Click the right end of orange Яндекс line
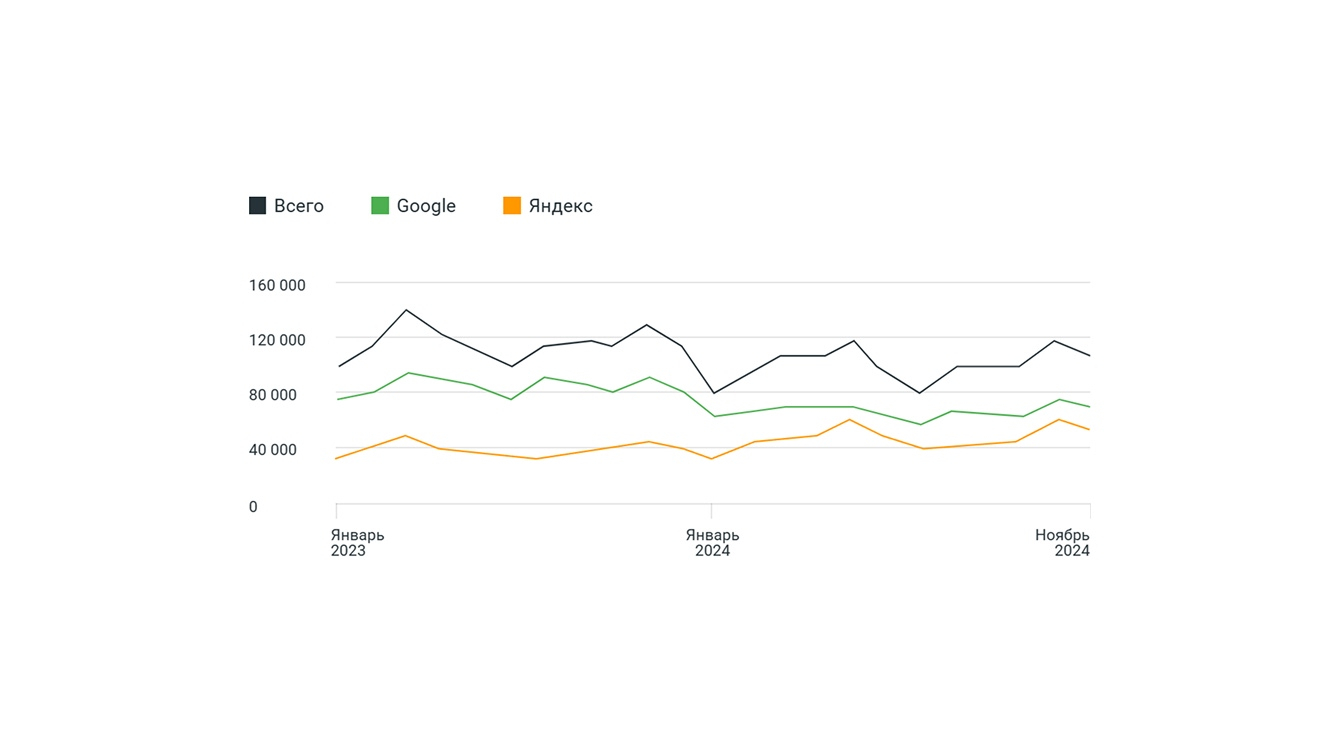 tap(1089, 430)
